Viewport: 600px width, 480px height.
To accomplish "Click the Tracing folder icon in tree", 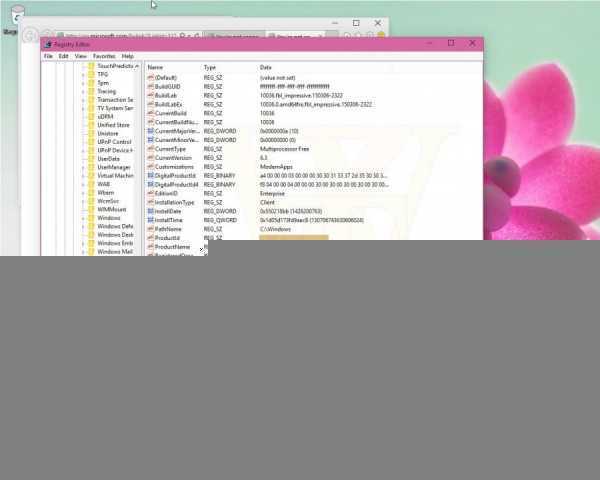I will tap(91, 91).
